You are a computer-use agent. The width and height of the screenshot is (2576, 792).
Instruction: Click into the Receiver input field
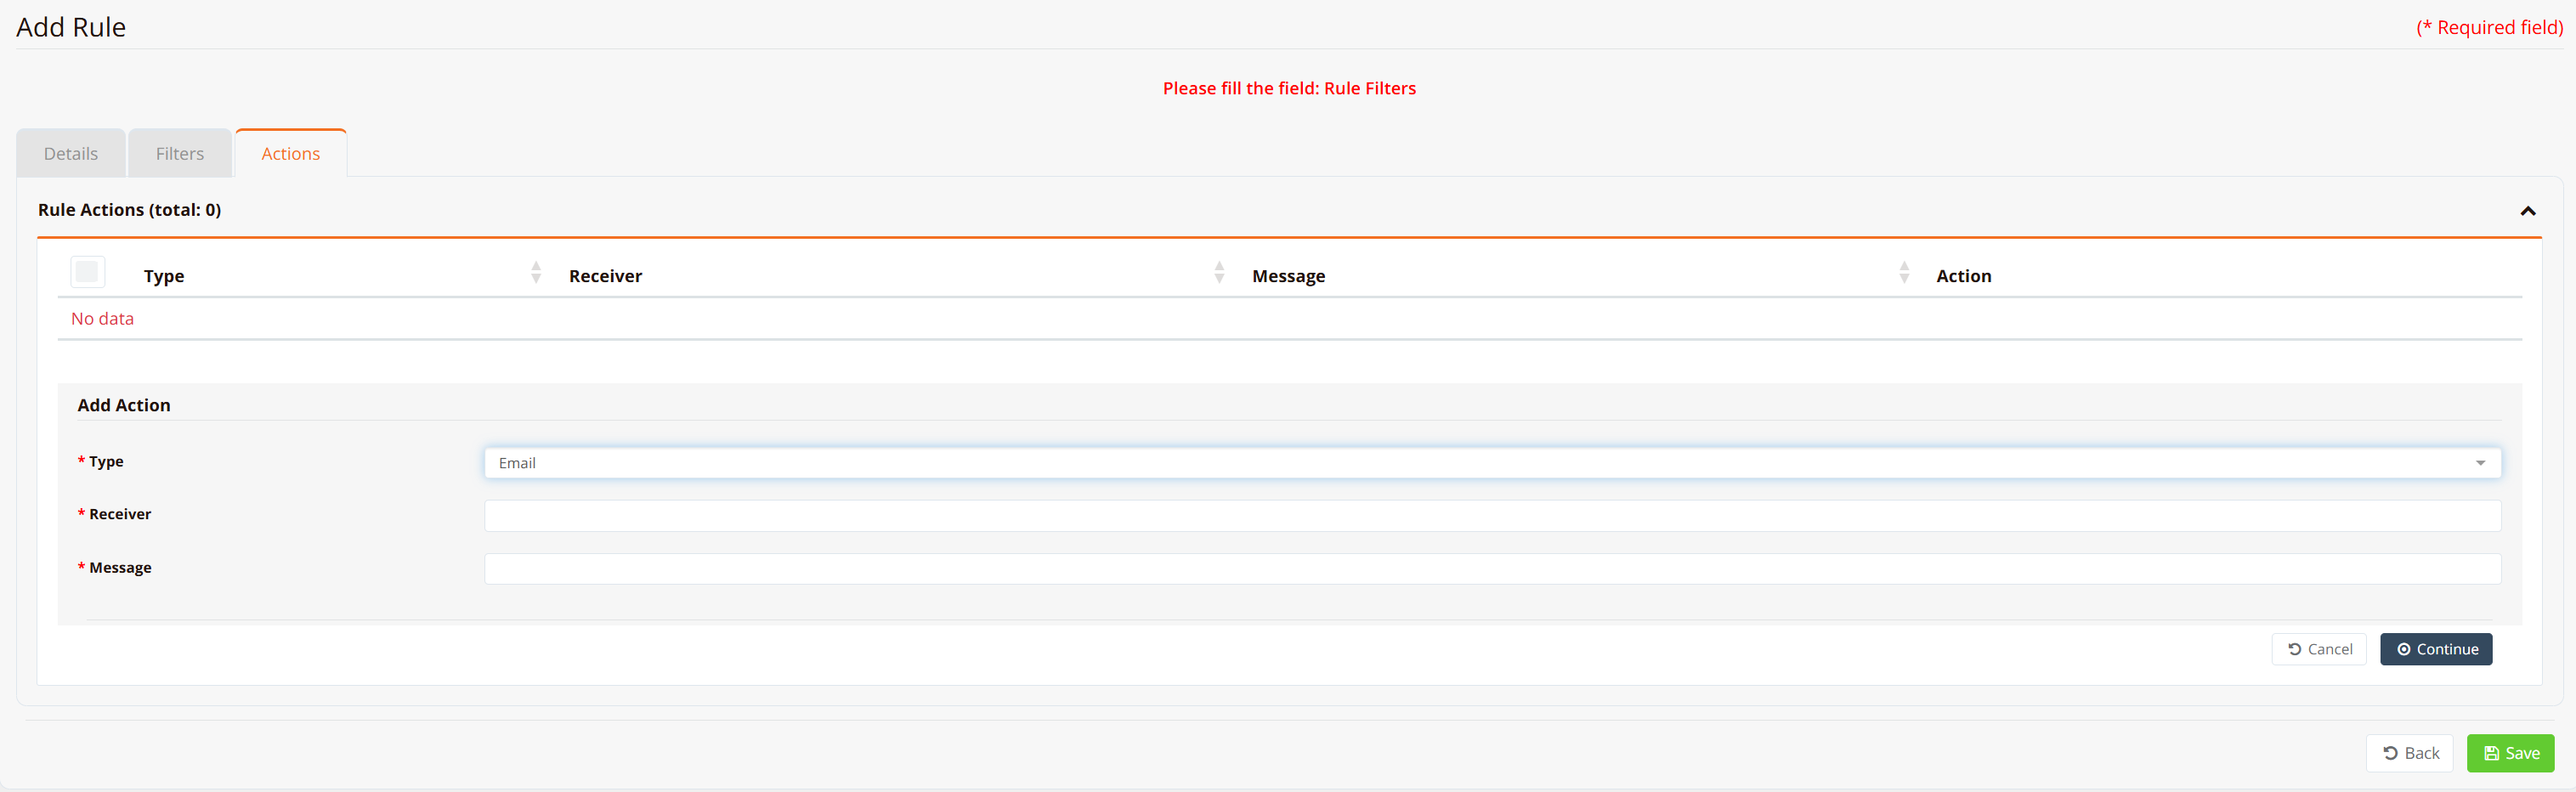[1492, 516]
